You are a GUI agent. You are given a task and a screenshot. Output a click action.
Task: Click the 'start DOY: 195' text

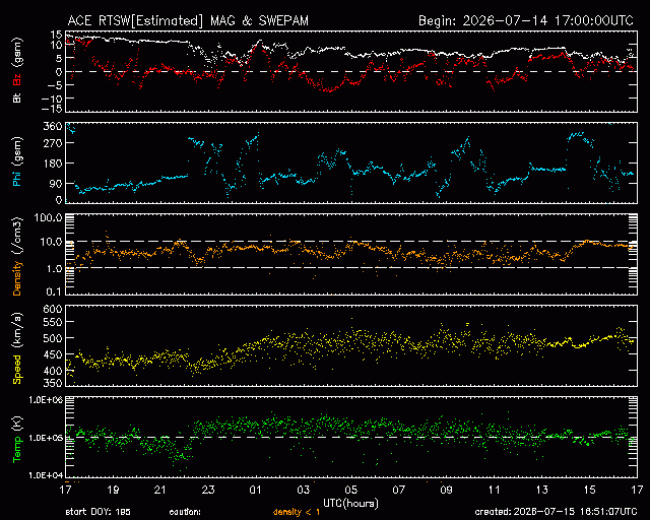98,512
